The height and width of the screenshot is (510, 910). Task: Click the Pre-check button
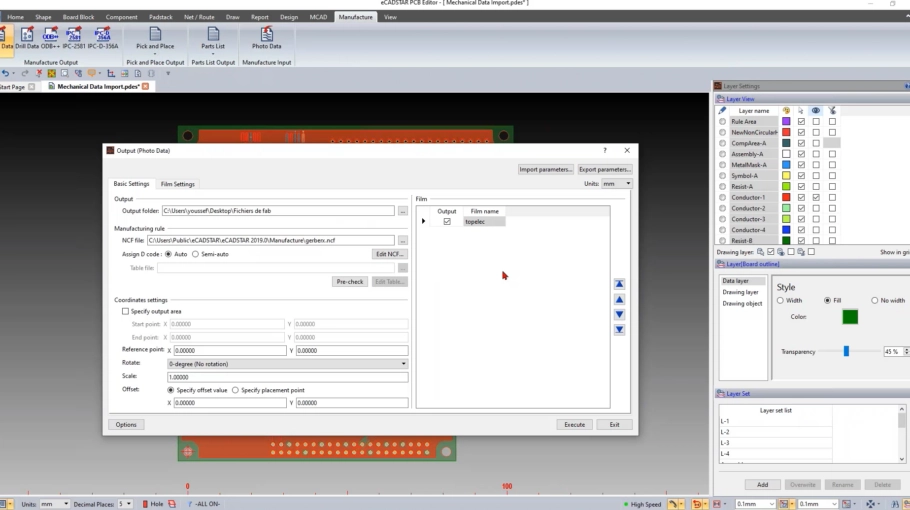pos(349,281)
